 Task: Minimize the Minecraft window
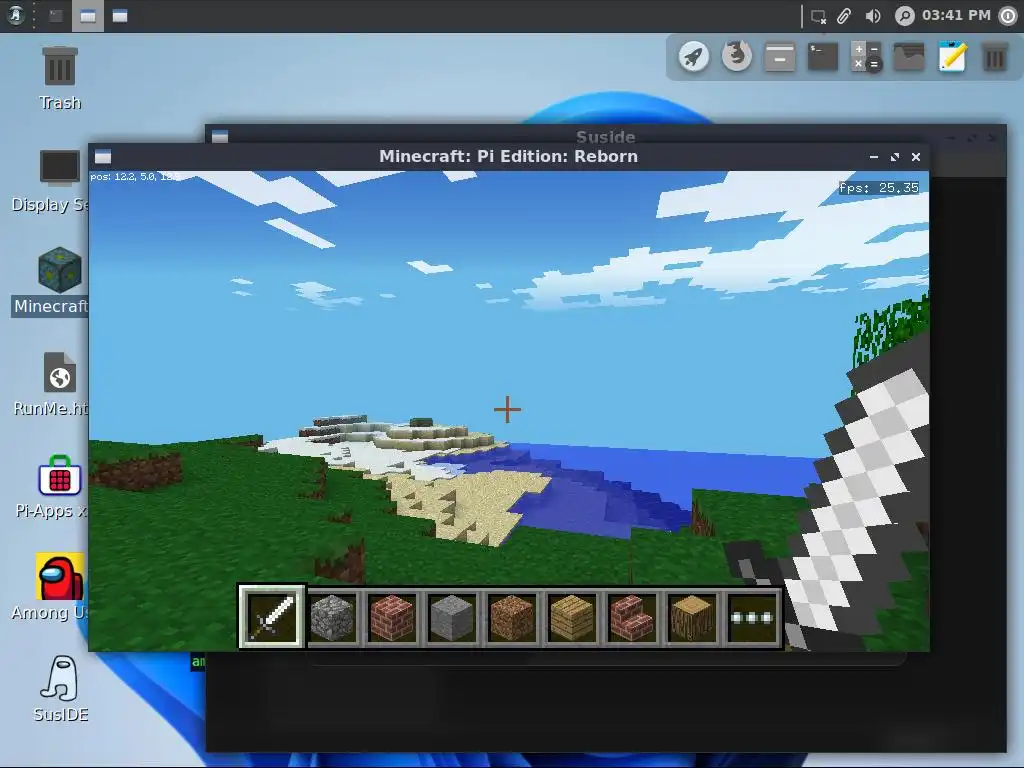(x=874, y=157)
